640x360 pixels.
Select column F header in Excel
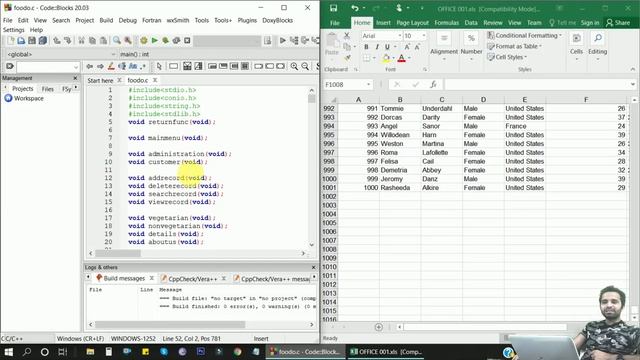[586, 100]
